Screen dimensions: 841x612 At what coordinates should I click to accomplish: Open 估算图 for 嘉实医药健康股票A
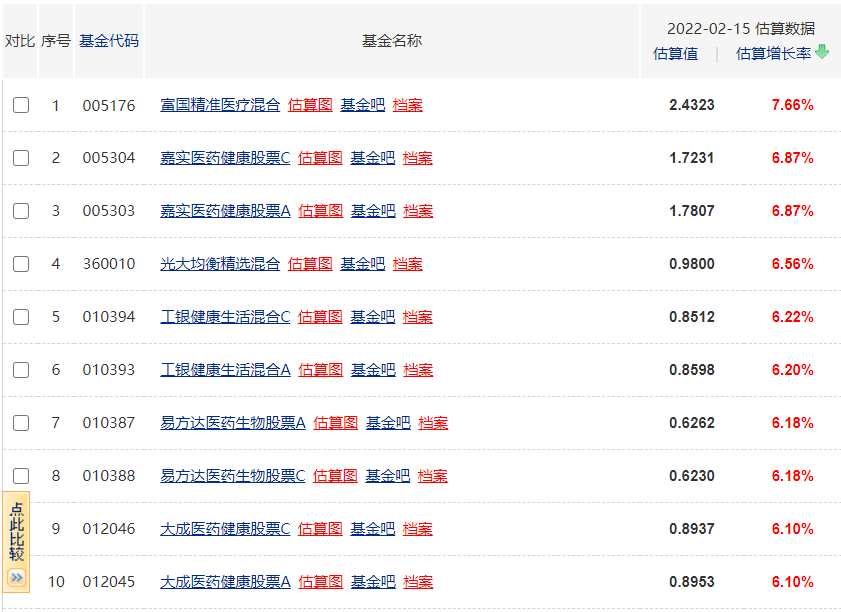click(321, 211)
